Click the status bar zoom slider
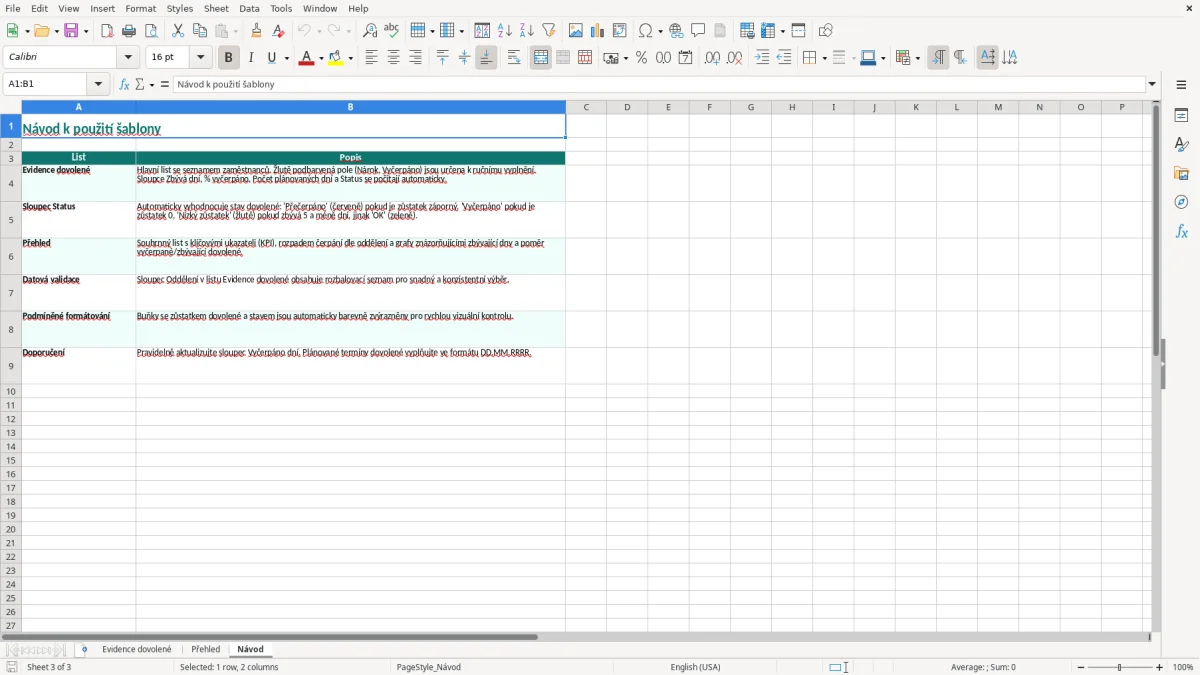Screen dimensions: 1200x675 pyautogui.click(x=1120, y=667)
